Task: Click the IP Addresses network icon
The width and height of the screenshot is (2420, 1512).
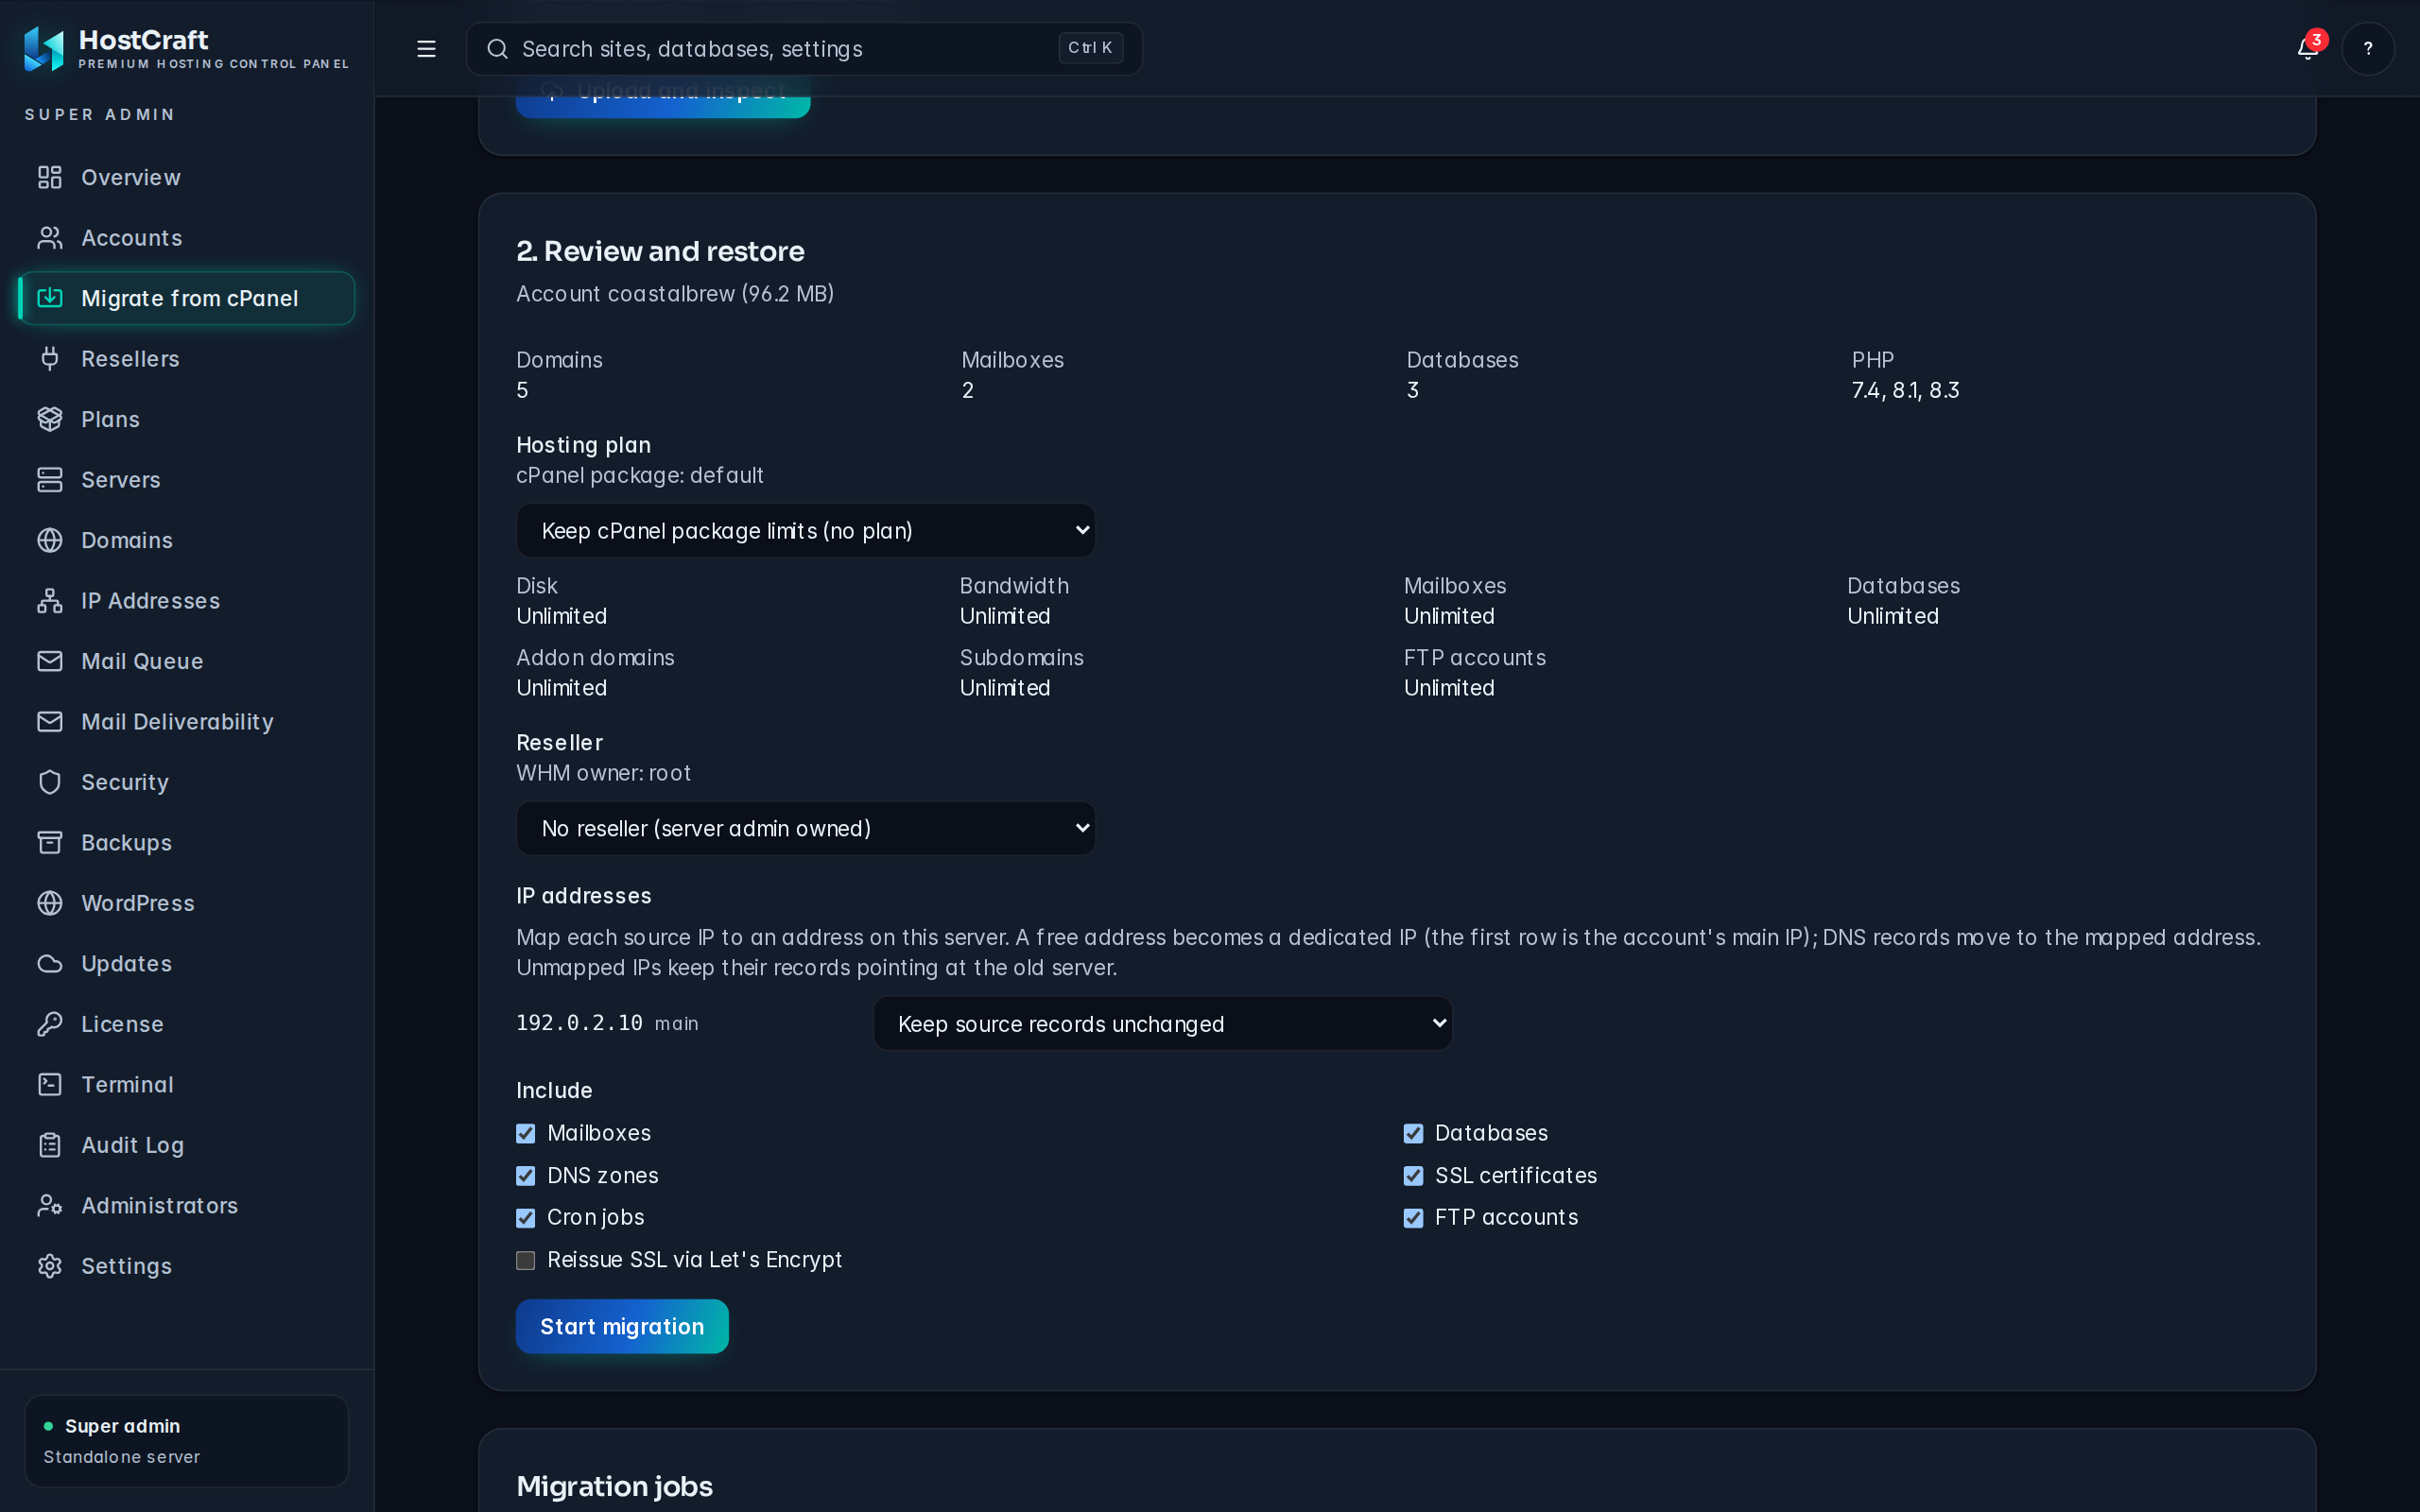Action: click(x=50, y=601)
